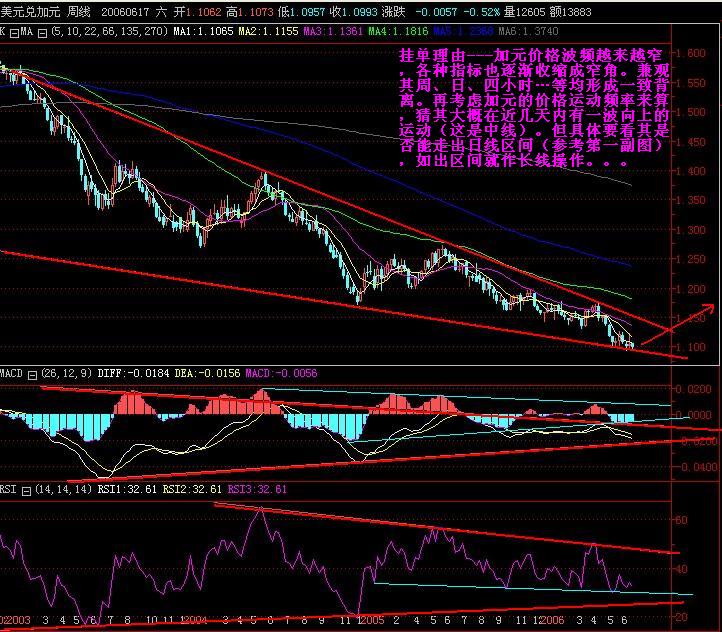Screen dimensions: 722x632
Task: Collapse the MA indicator box
Action: (42, 33)
